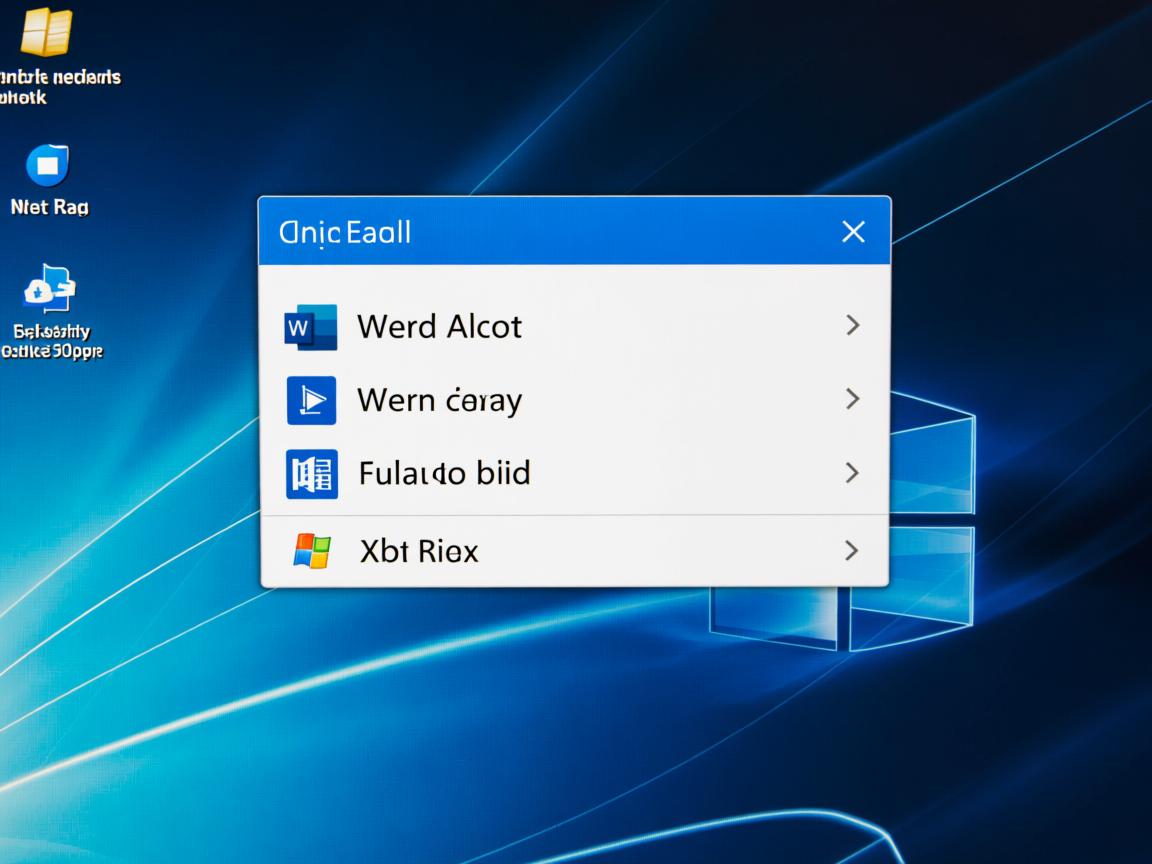Click the blue play icon beside Wern ceray
Image resolution: width=1152 pixels, height=864 pixels.
click(311, 401)
